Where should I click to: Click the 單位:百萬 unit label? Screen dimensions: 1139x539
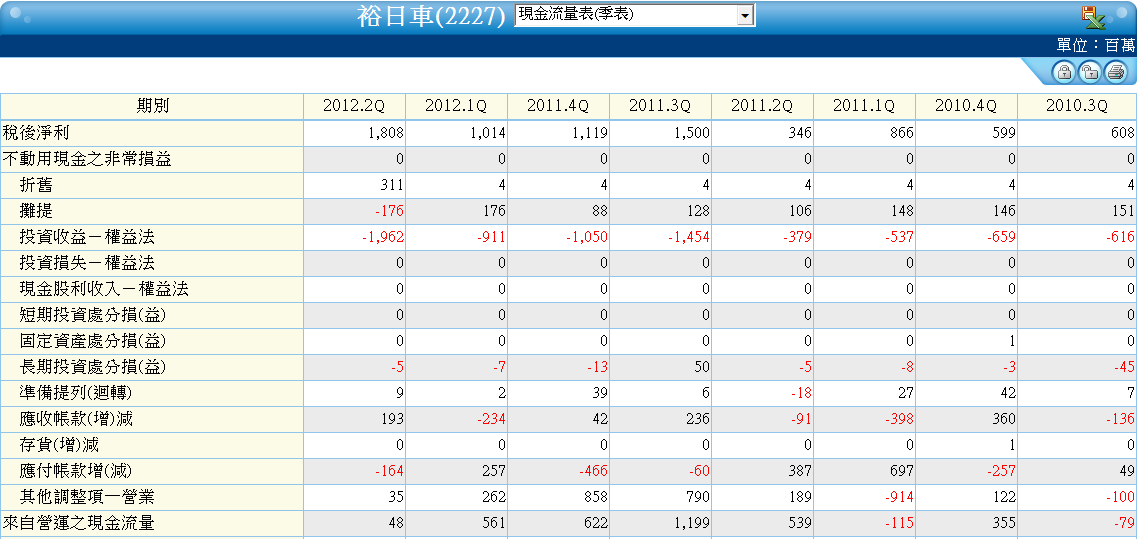point(1095,46)
